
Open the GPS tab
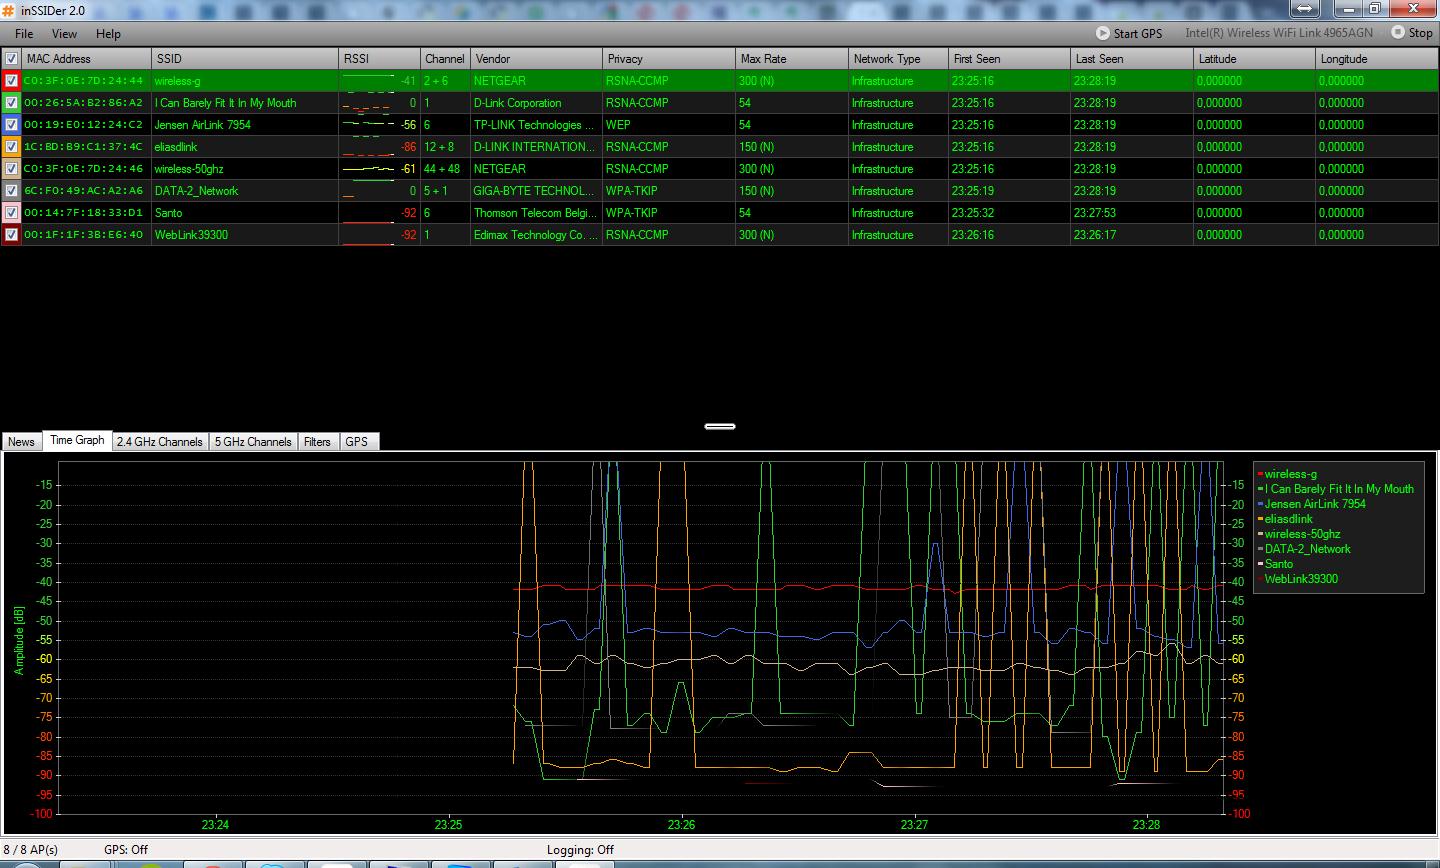click(357, 441)
